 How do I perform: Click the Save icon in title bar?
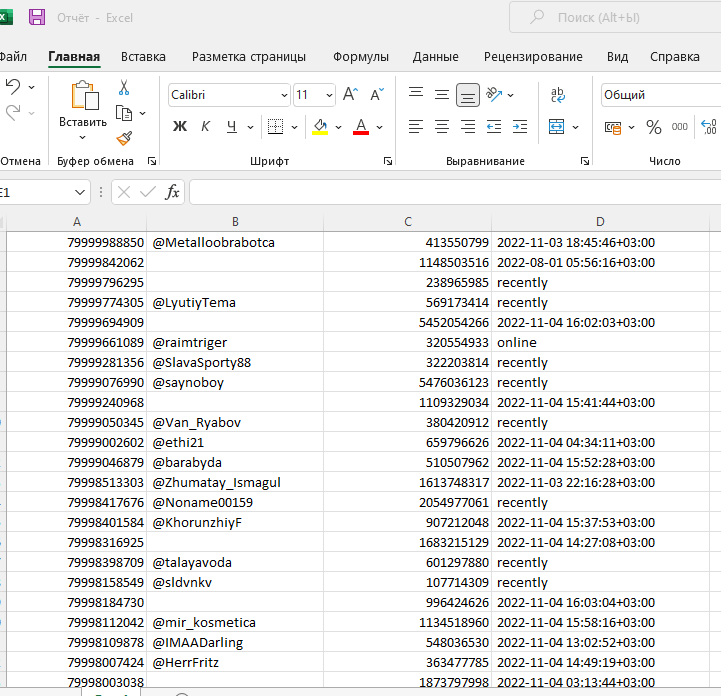[37, 17]
